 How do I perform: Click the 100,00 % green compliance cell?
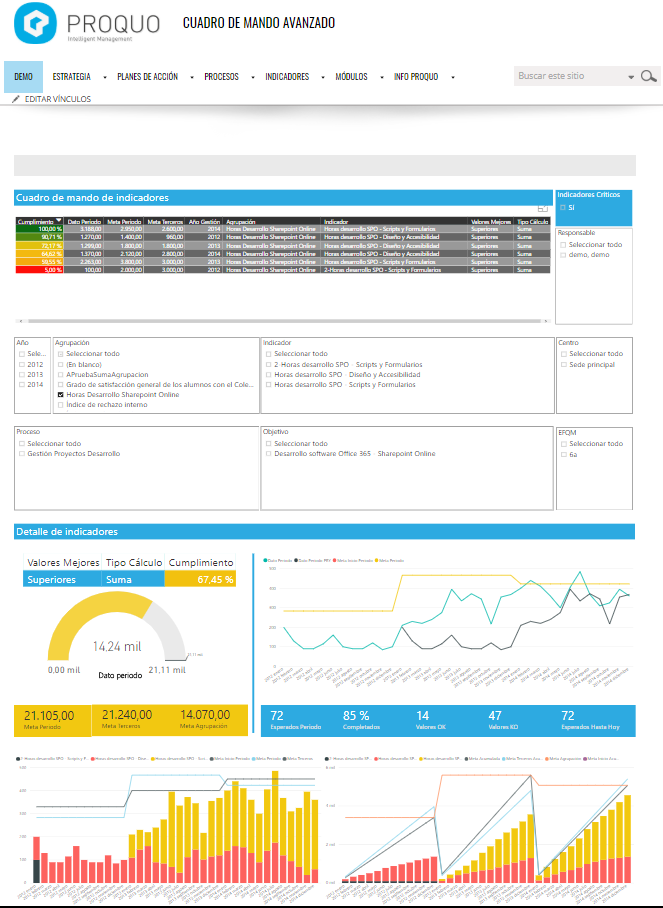[39, 229]
